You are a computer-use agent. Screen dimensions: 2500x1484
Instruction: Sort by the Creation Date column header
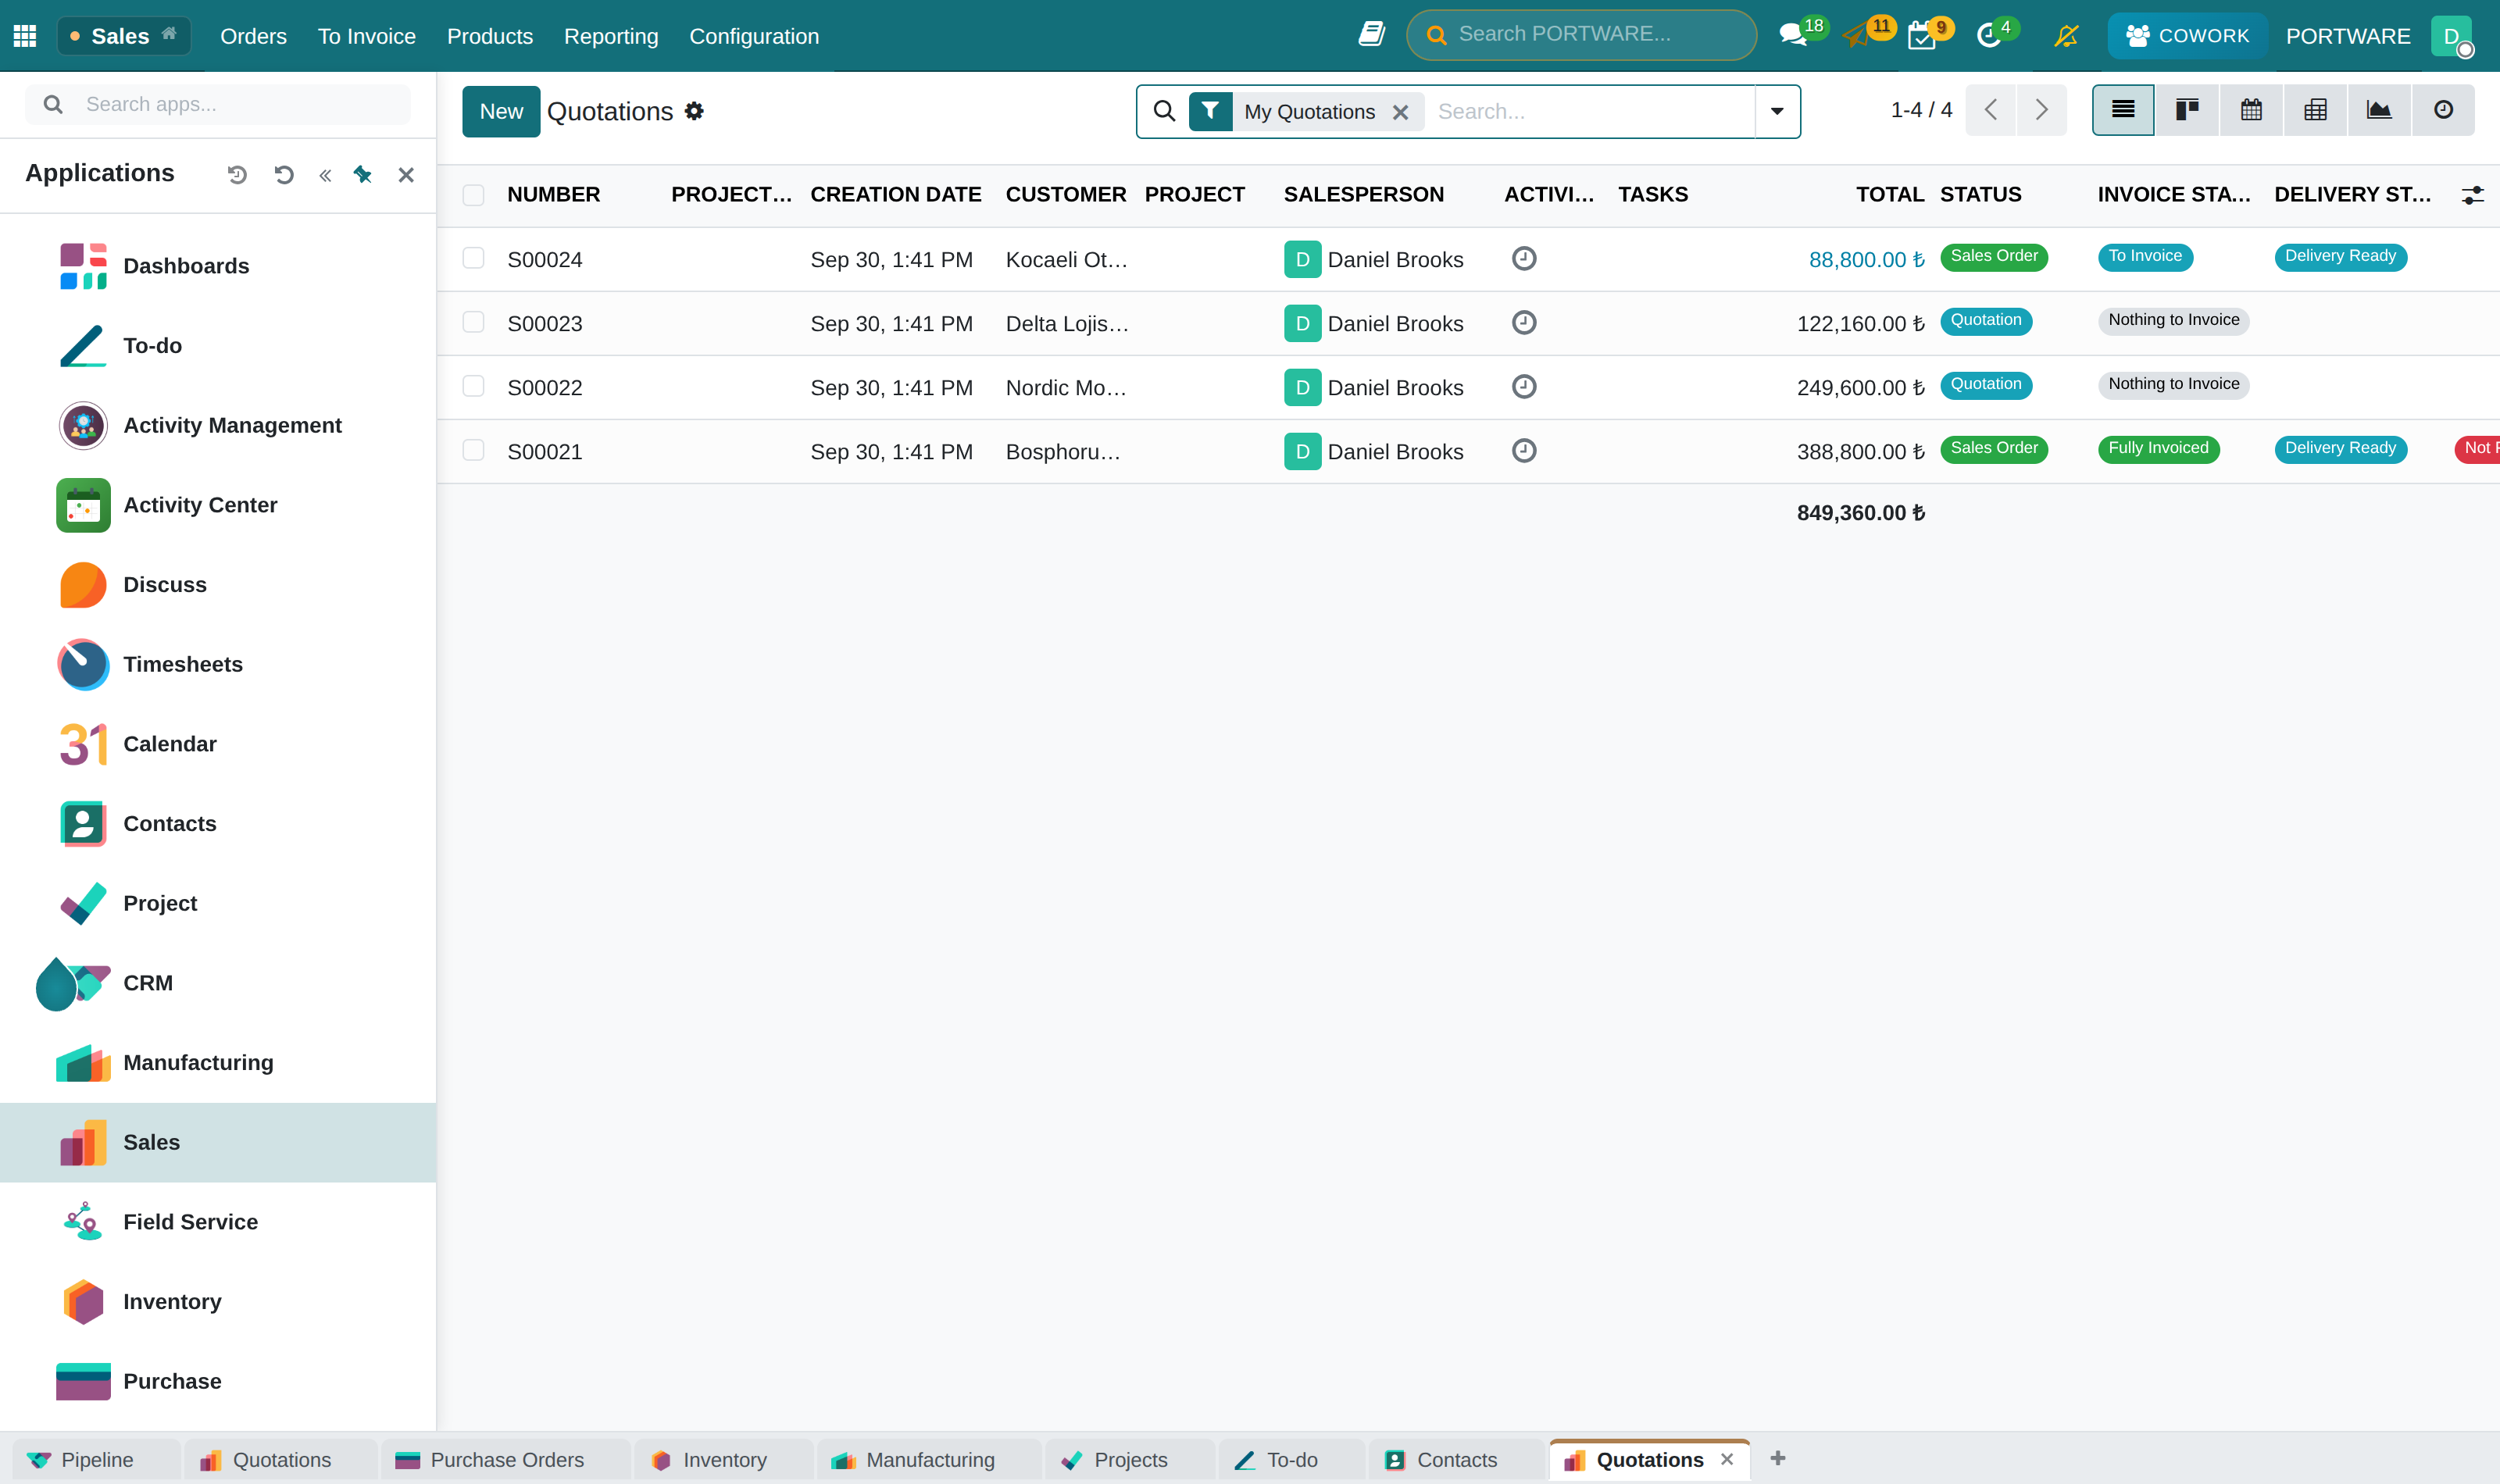pyautogui.click(x=895, y=195)
